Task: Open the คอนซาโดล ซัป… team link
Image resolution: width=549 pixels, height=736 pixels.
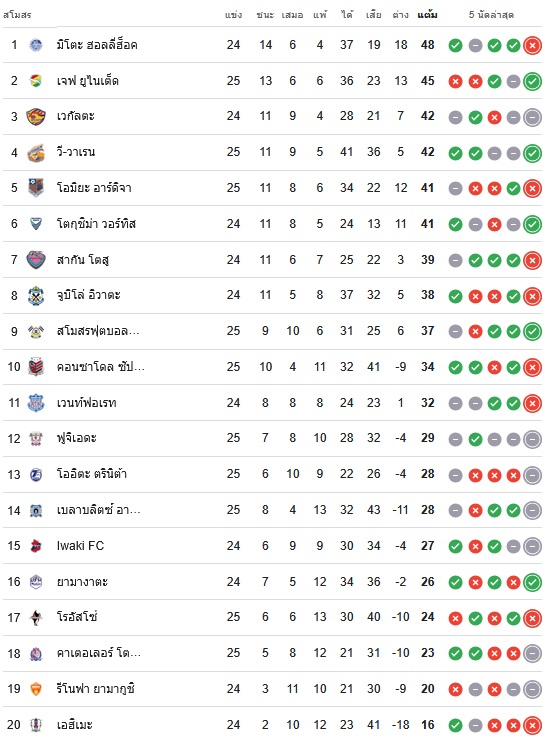Action: point(100,367)
